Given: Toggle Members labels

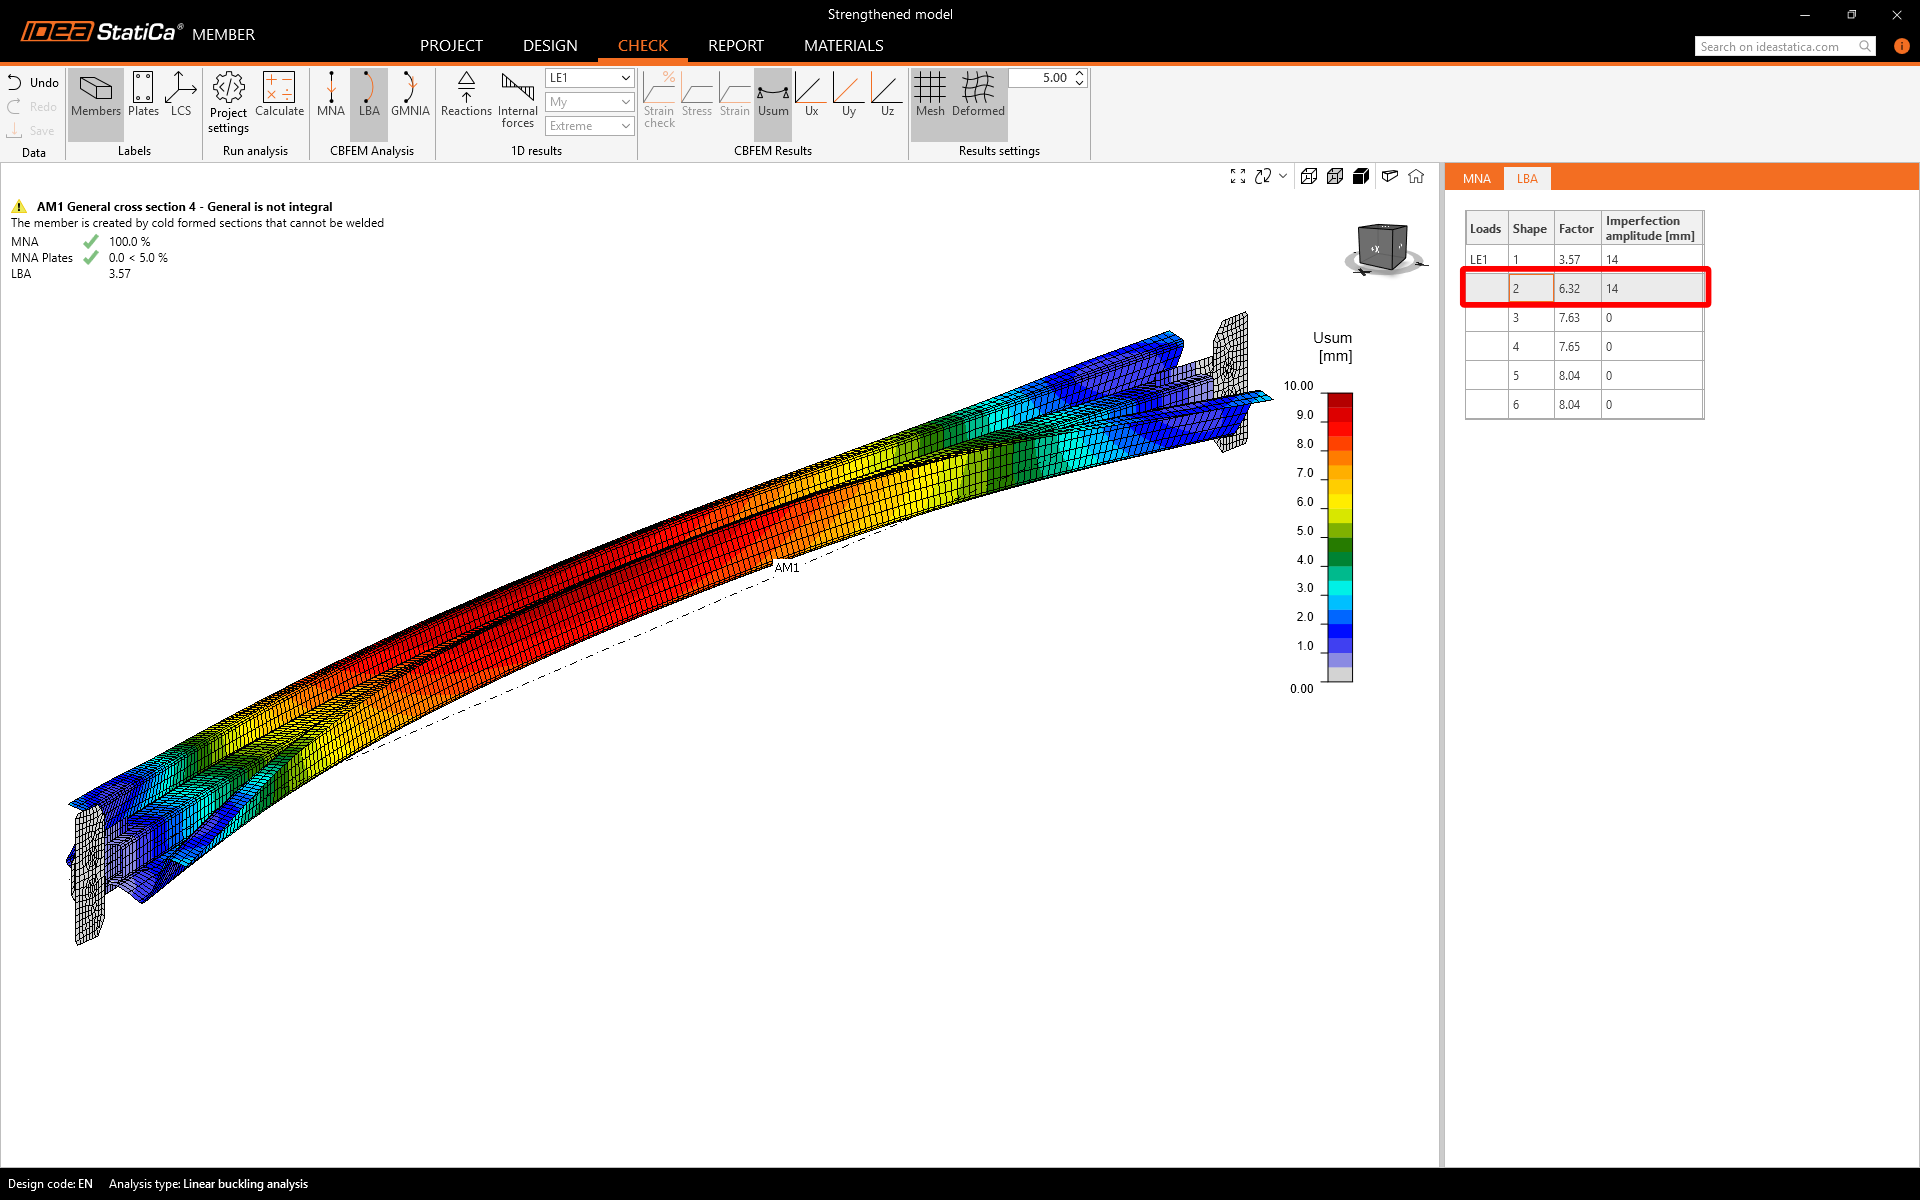Looking at the screenshot, I should pyautogui.click(x=96, y=94).
